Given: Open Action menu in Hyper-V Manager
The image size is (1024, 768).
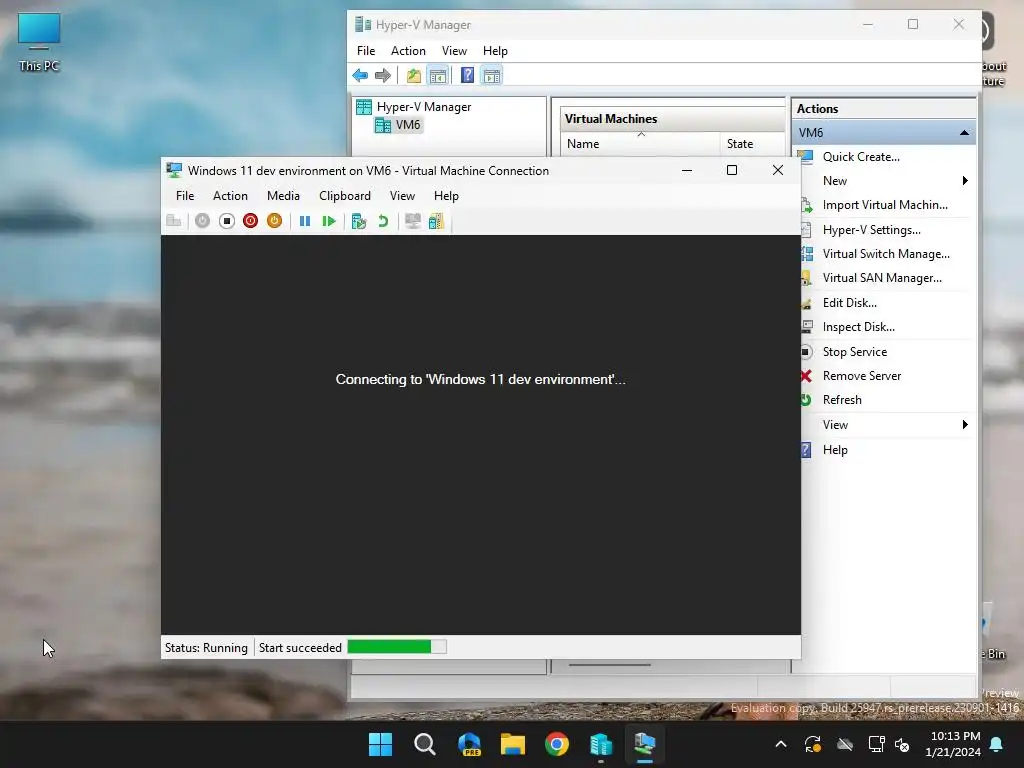Looking at the screenshot, I should [x=408, y=51].
